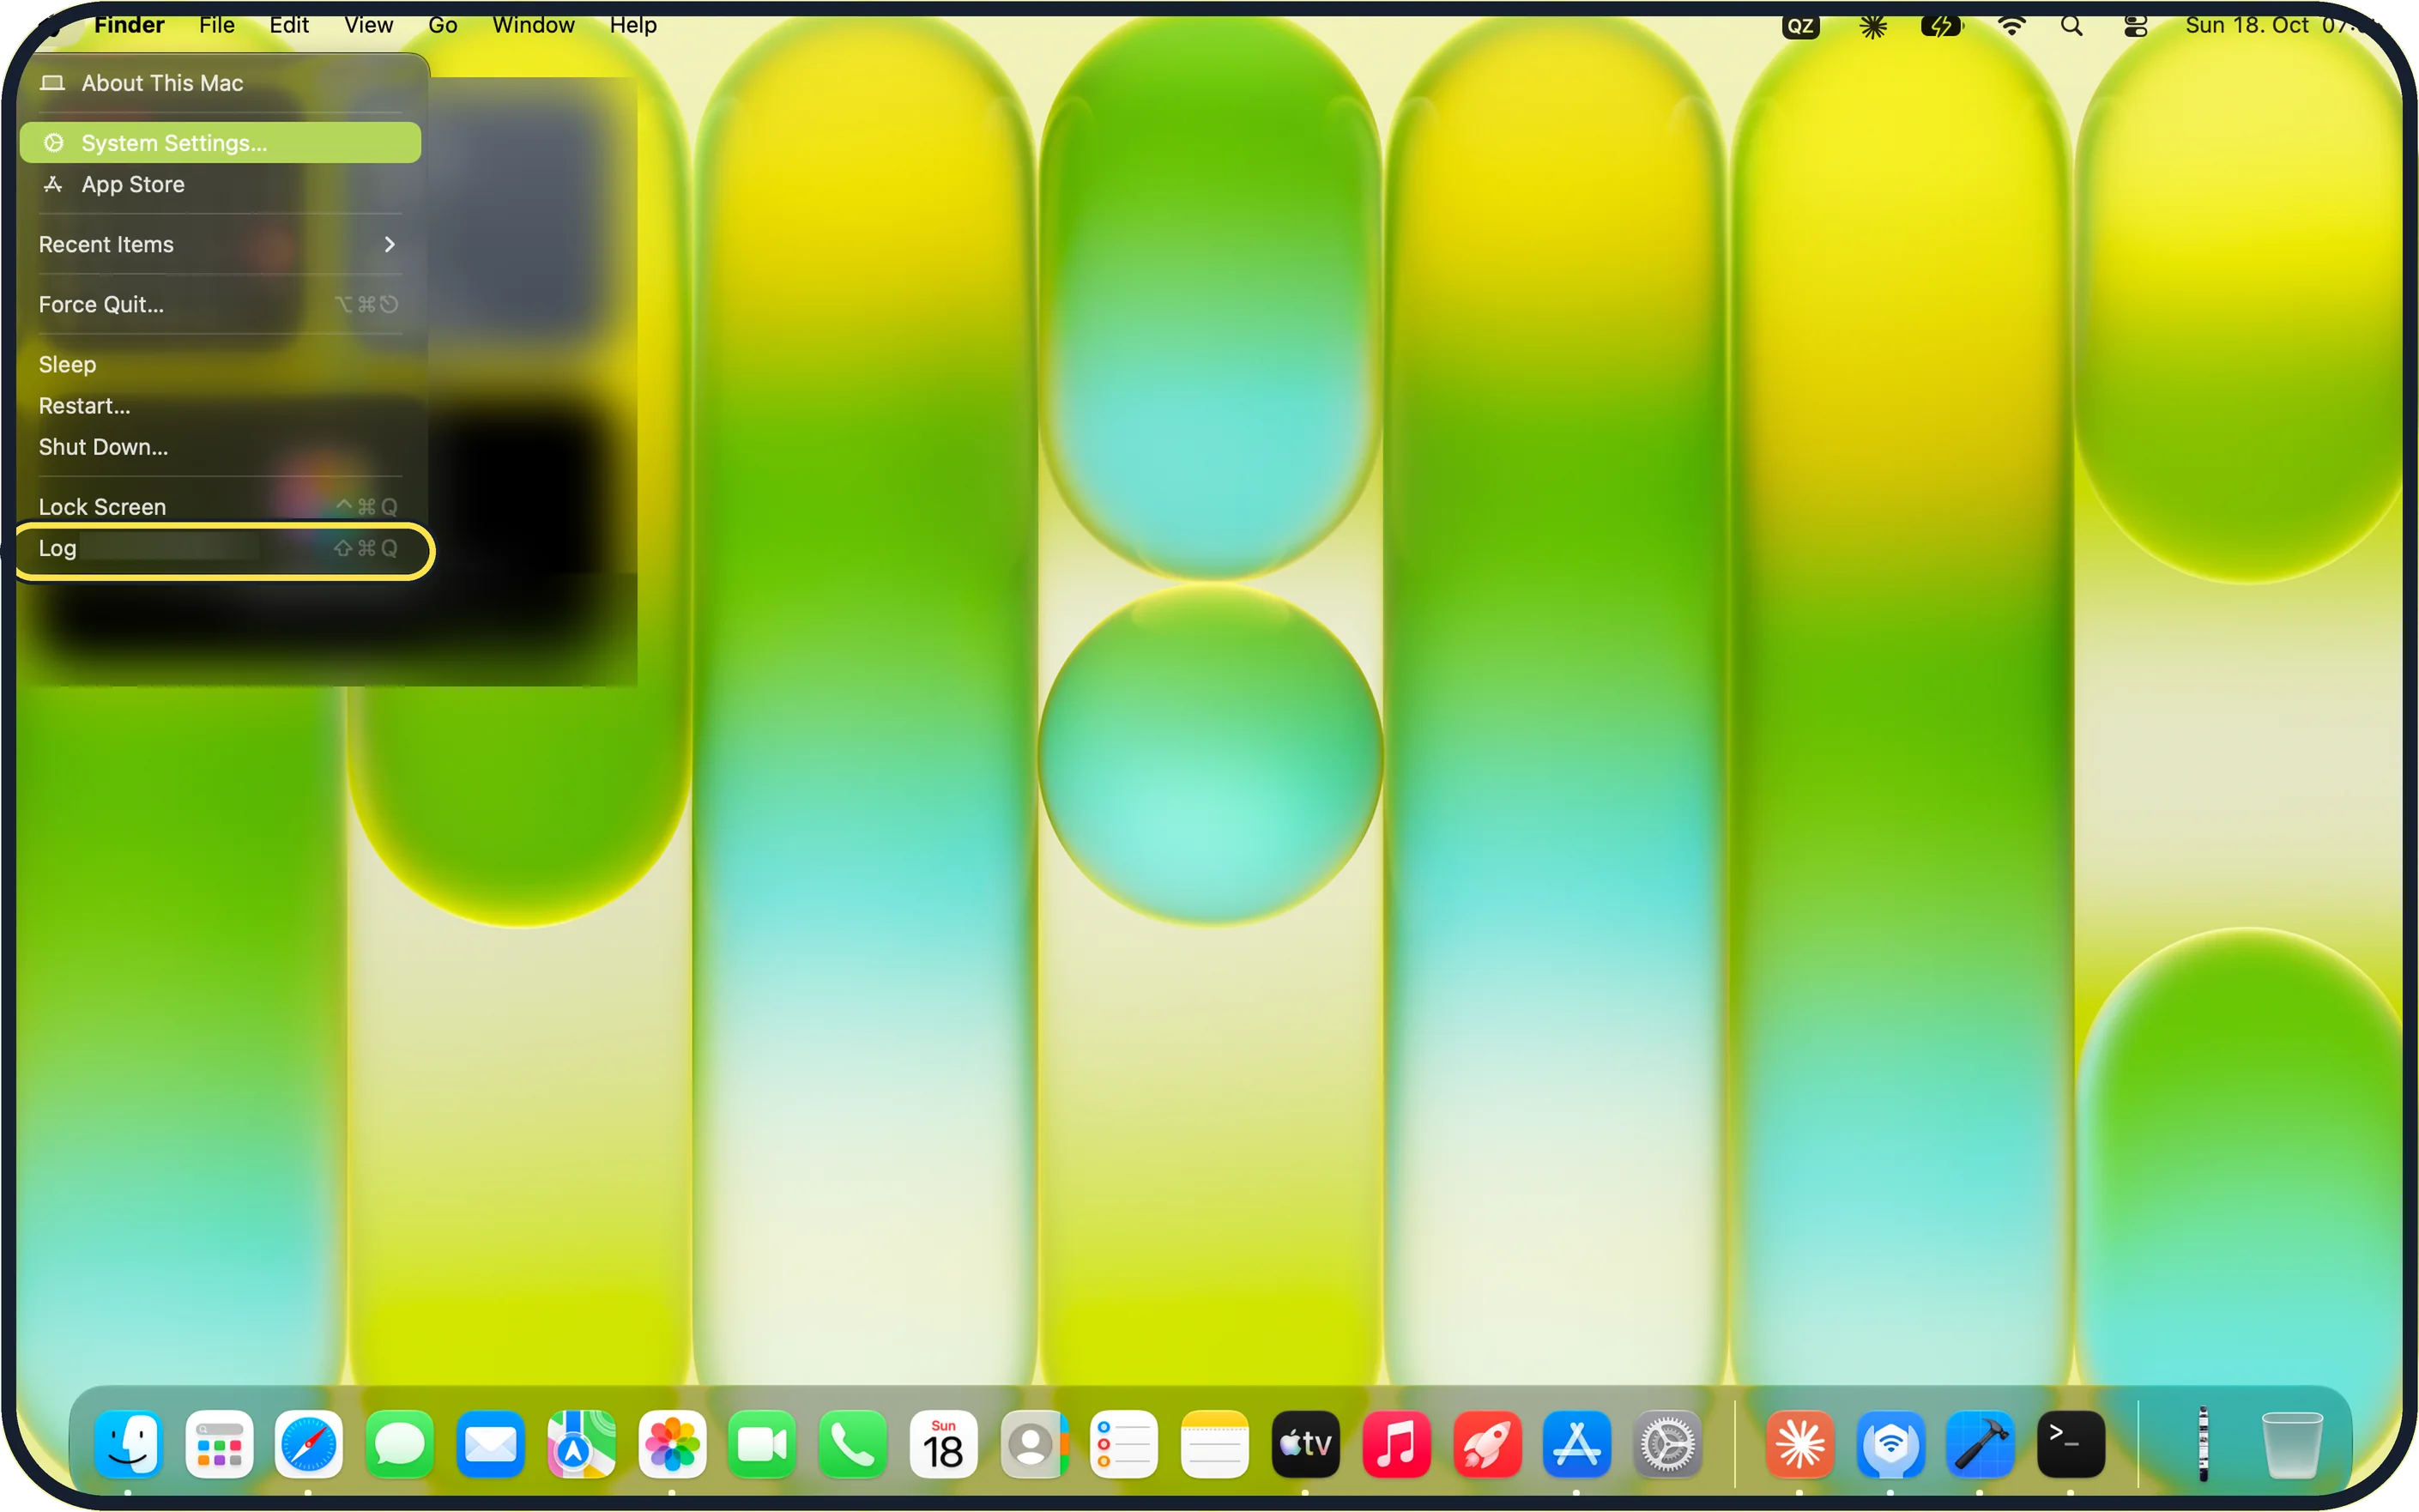Put the Mac to Sleep
This screenshot has height=1512, width=2419.
(220, 364)
